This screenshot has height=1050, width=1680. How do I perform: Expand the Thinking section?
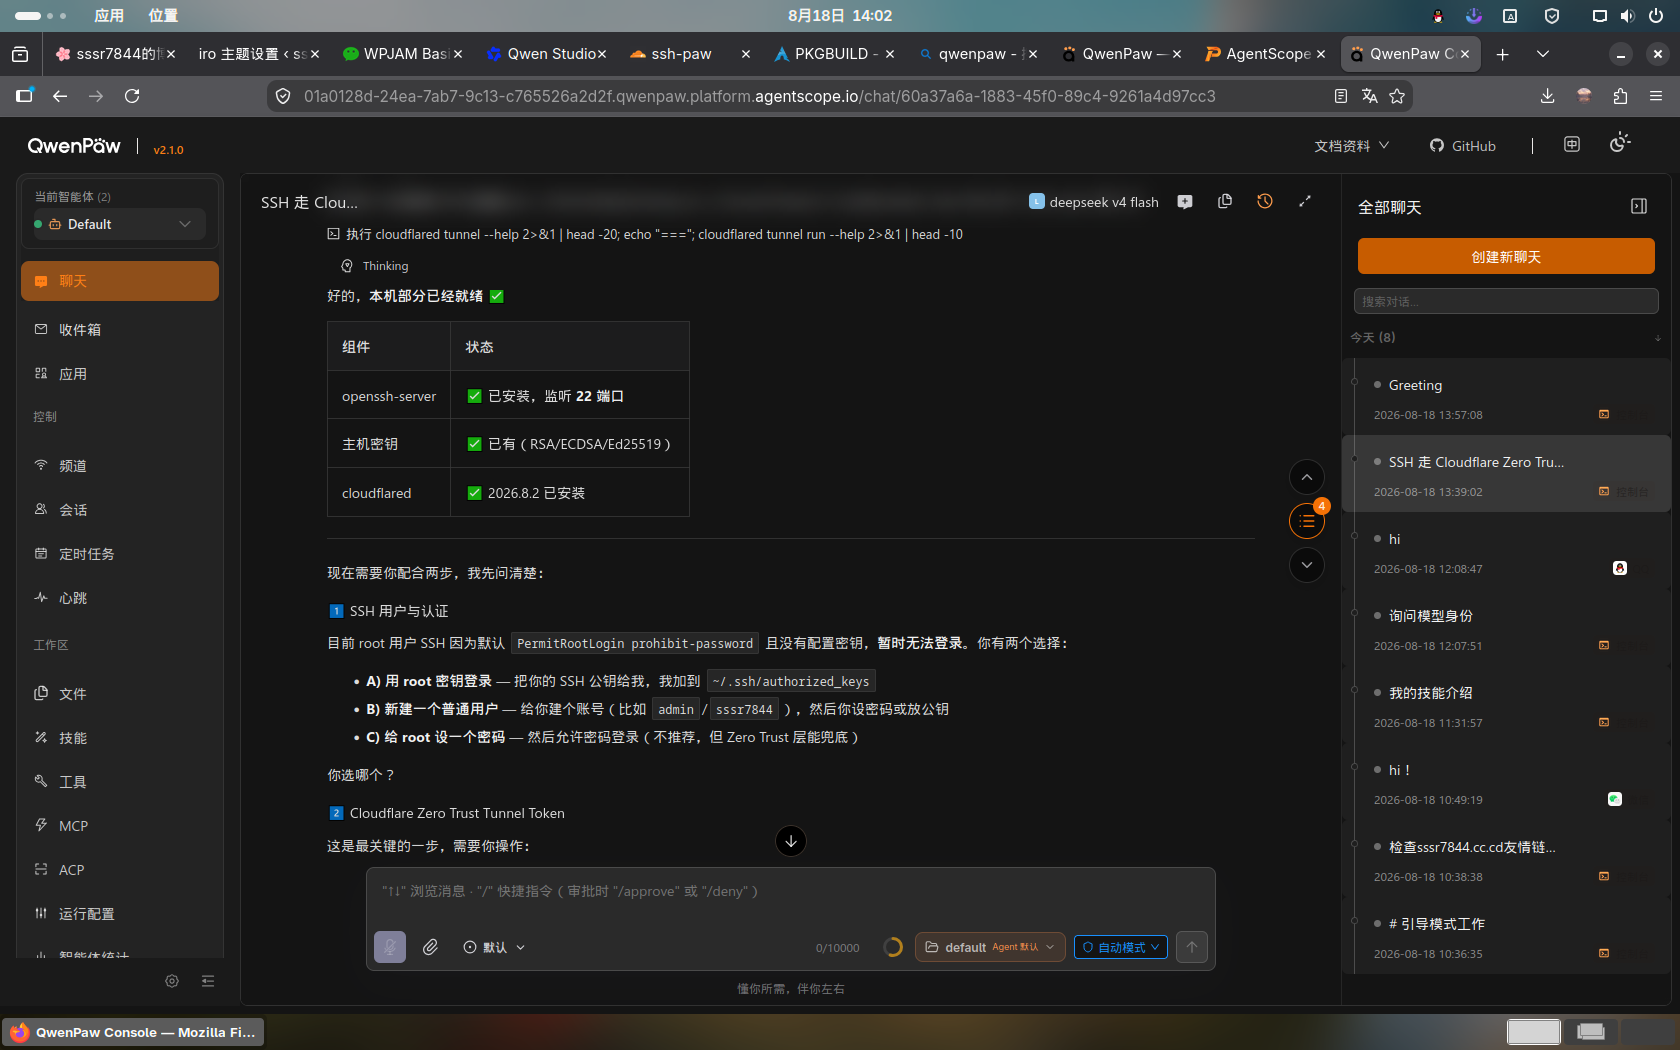pos(375,266)
